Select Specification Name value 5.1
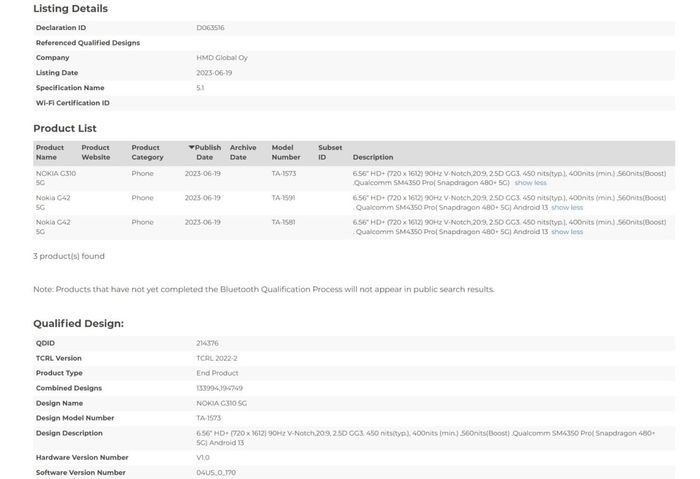The height and width of the screenshot is (479, 700). pyautogui.click(x=200, y=88)
